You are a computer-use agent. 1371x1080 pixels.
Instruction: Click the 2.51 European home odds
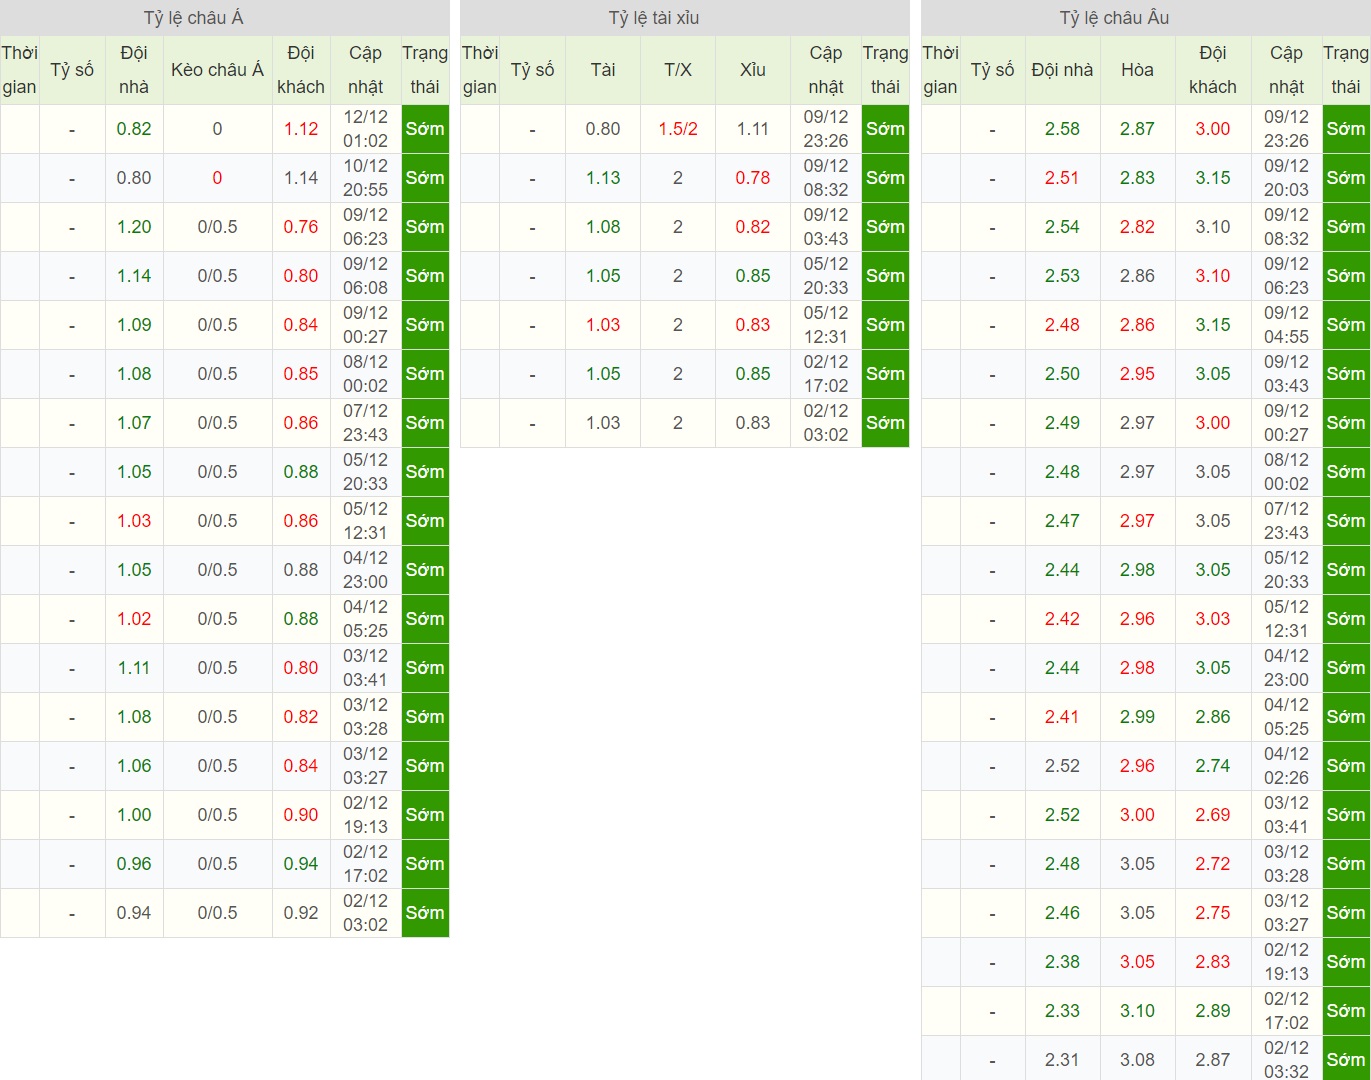[1062, 178]
